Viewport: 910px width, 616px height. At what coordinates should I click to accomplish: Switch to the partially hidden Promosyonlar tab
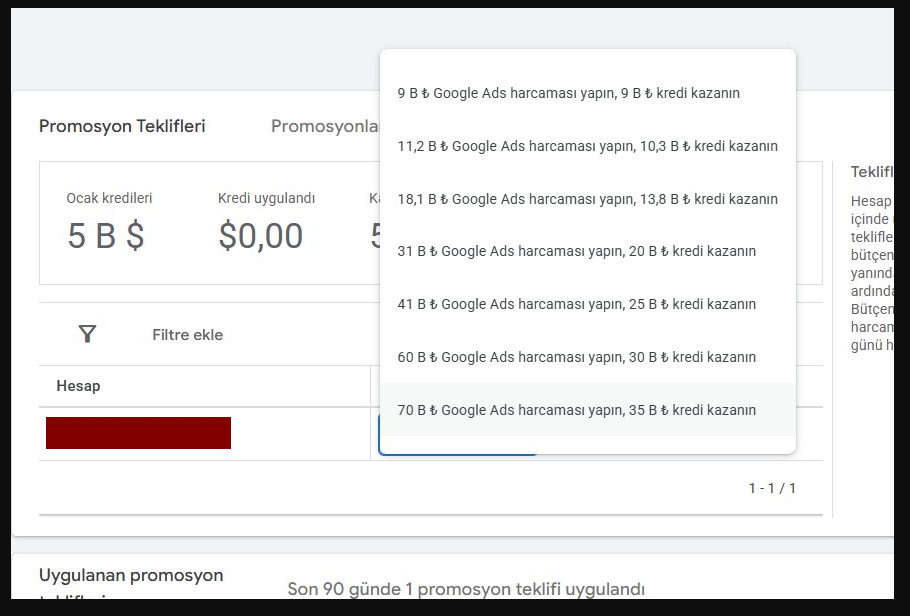point(325,126)
